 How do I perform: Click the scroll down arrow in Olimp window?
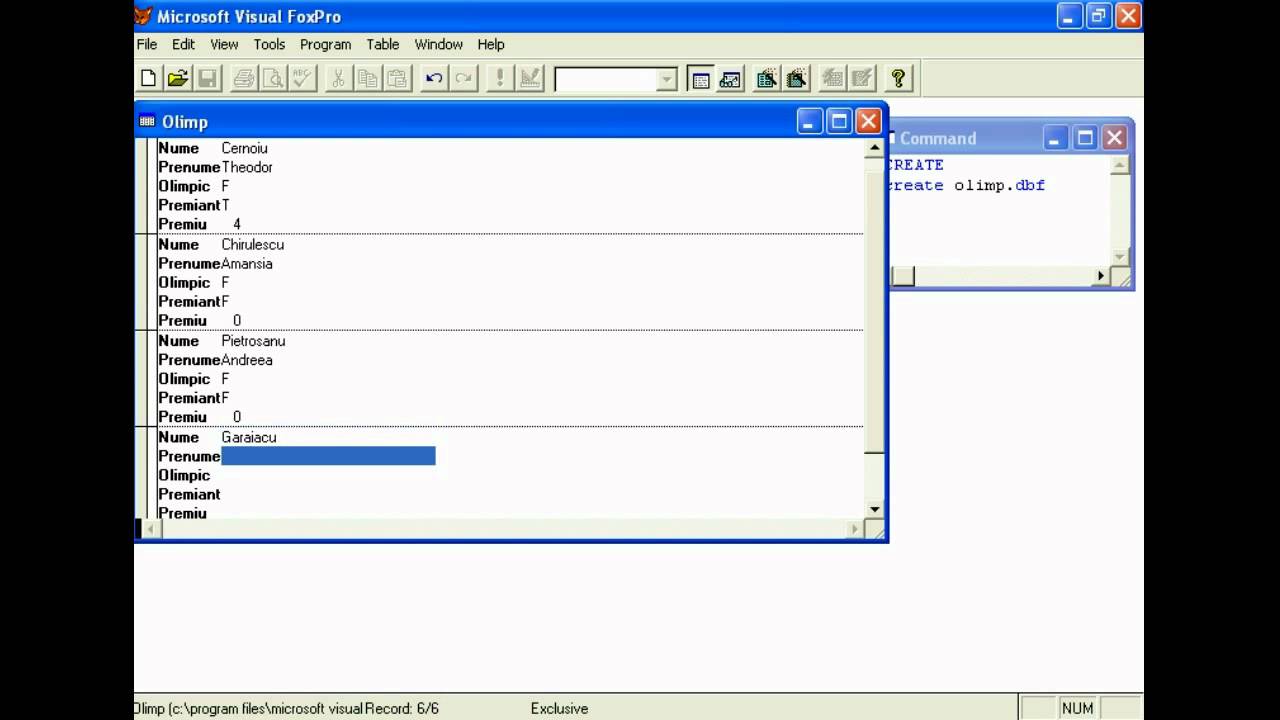(875, 509)
